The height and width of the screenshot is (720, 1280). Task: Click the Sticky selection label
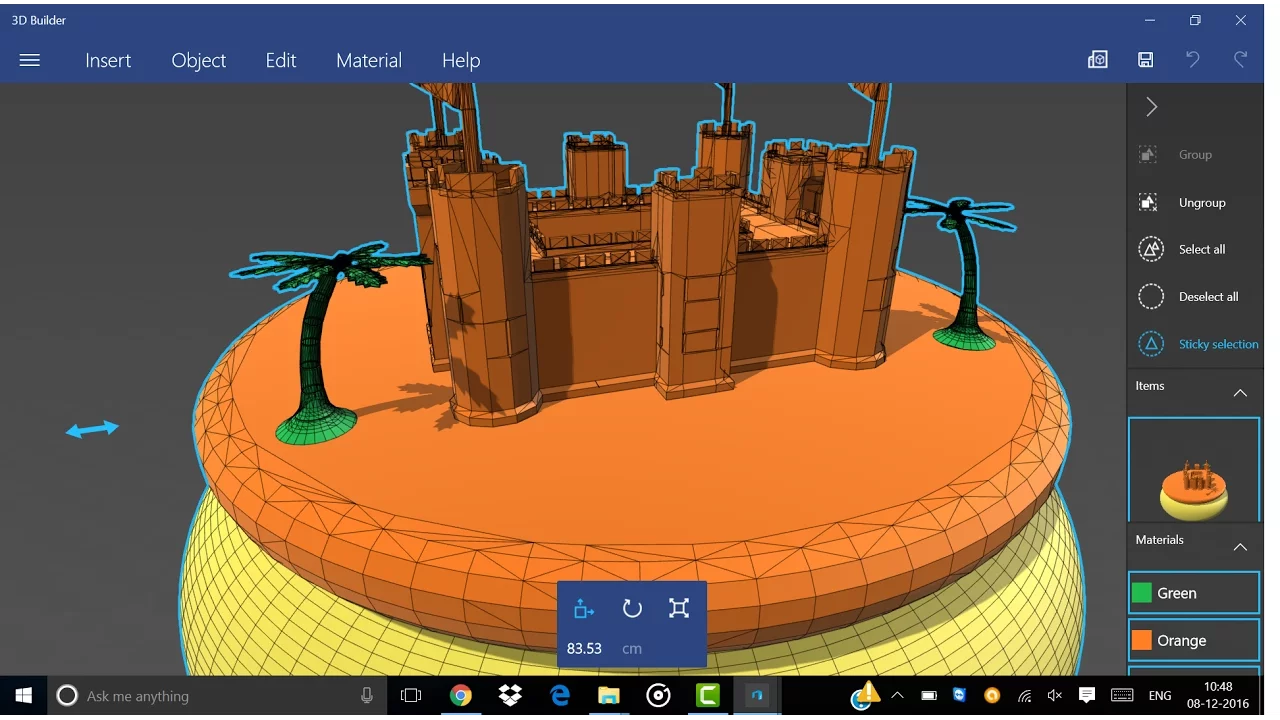click(1218, 344)
